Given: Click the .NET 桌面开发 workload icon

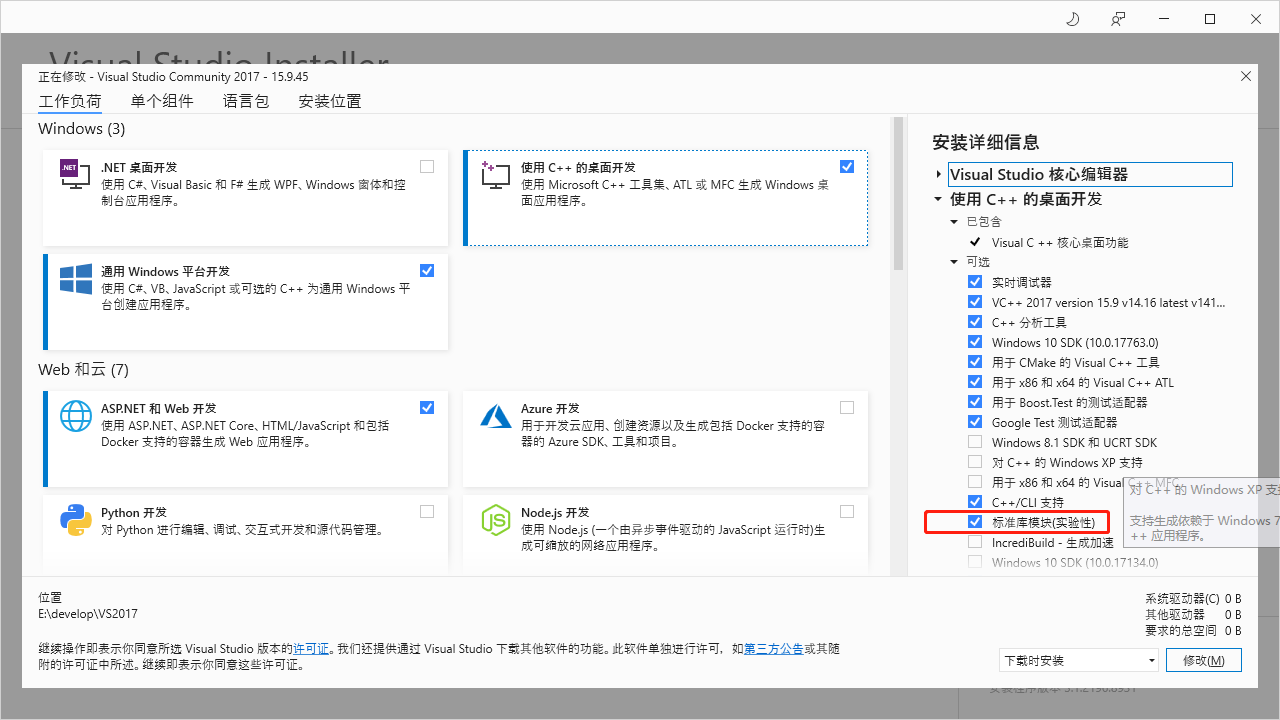Looking at the screenshot, I should [75, 174].
